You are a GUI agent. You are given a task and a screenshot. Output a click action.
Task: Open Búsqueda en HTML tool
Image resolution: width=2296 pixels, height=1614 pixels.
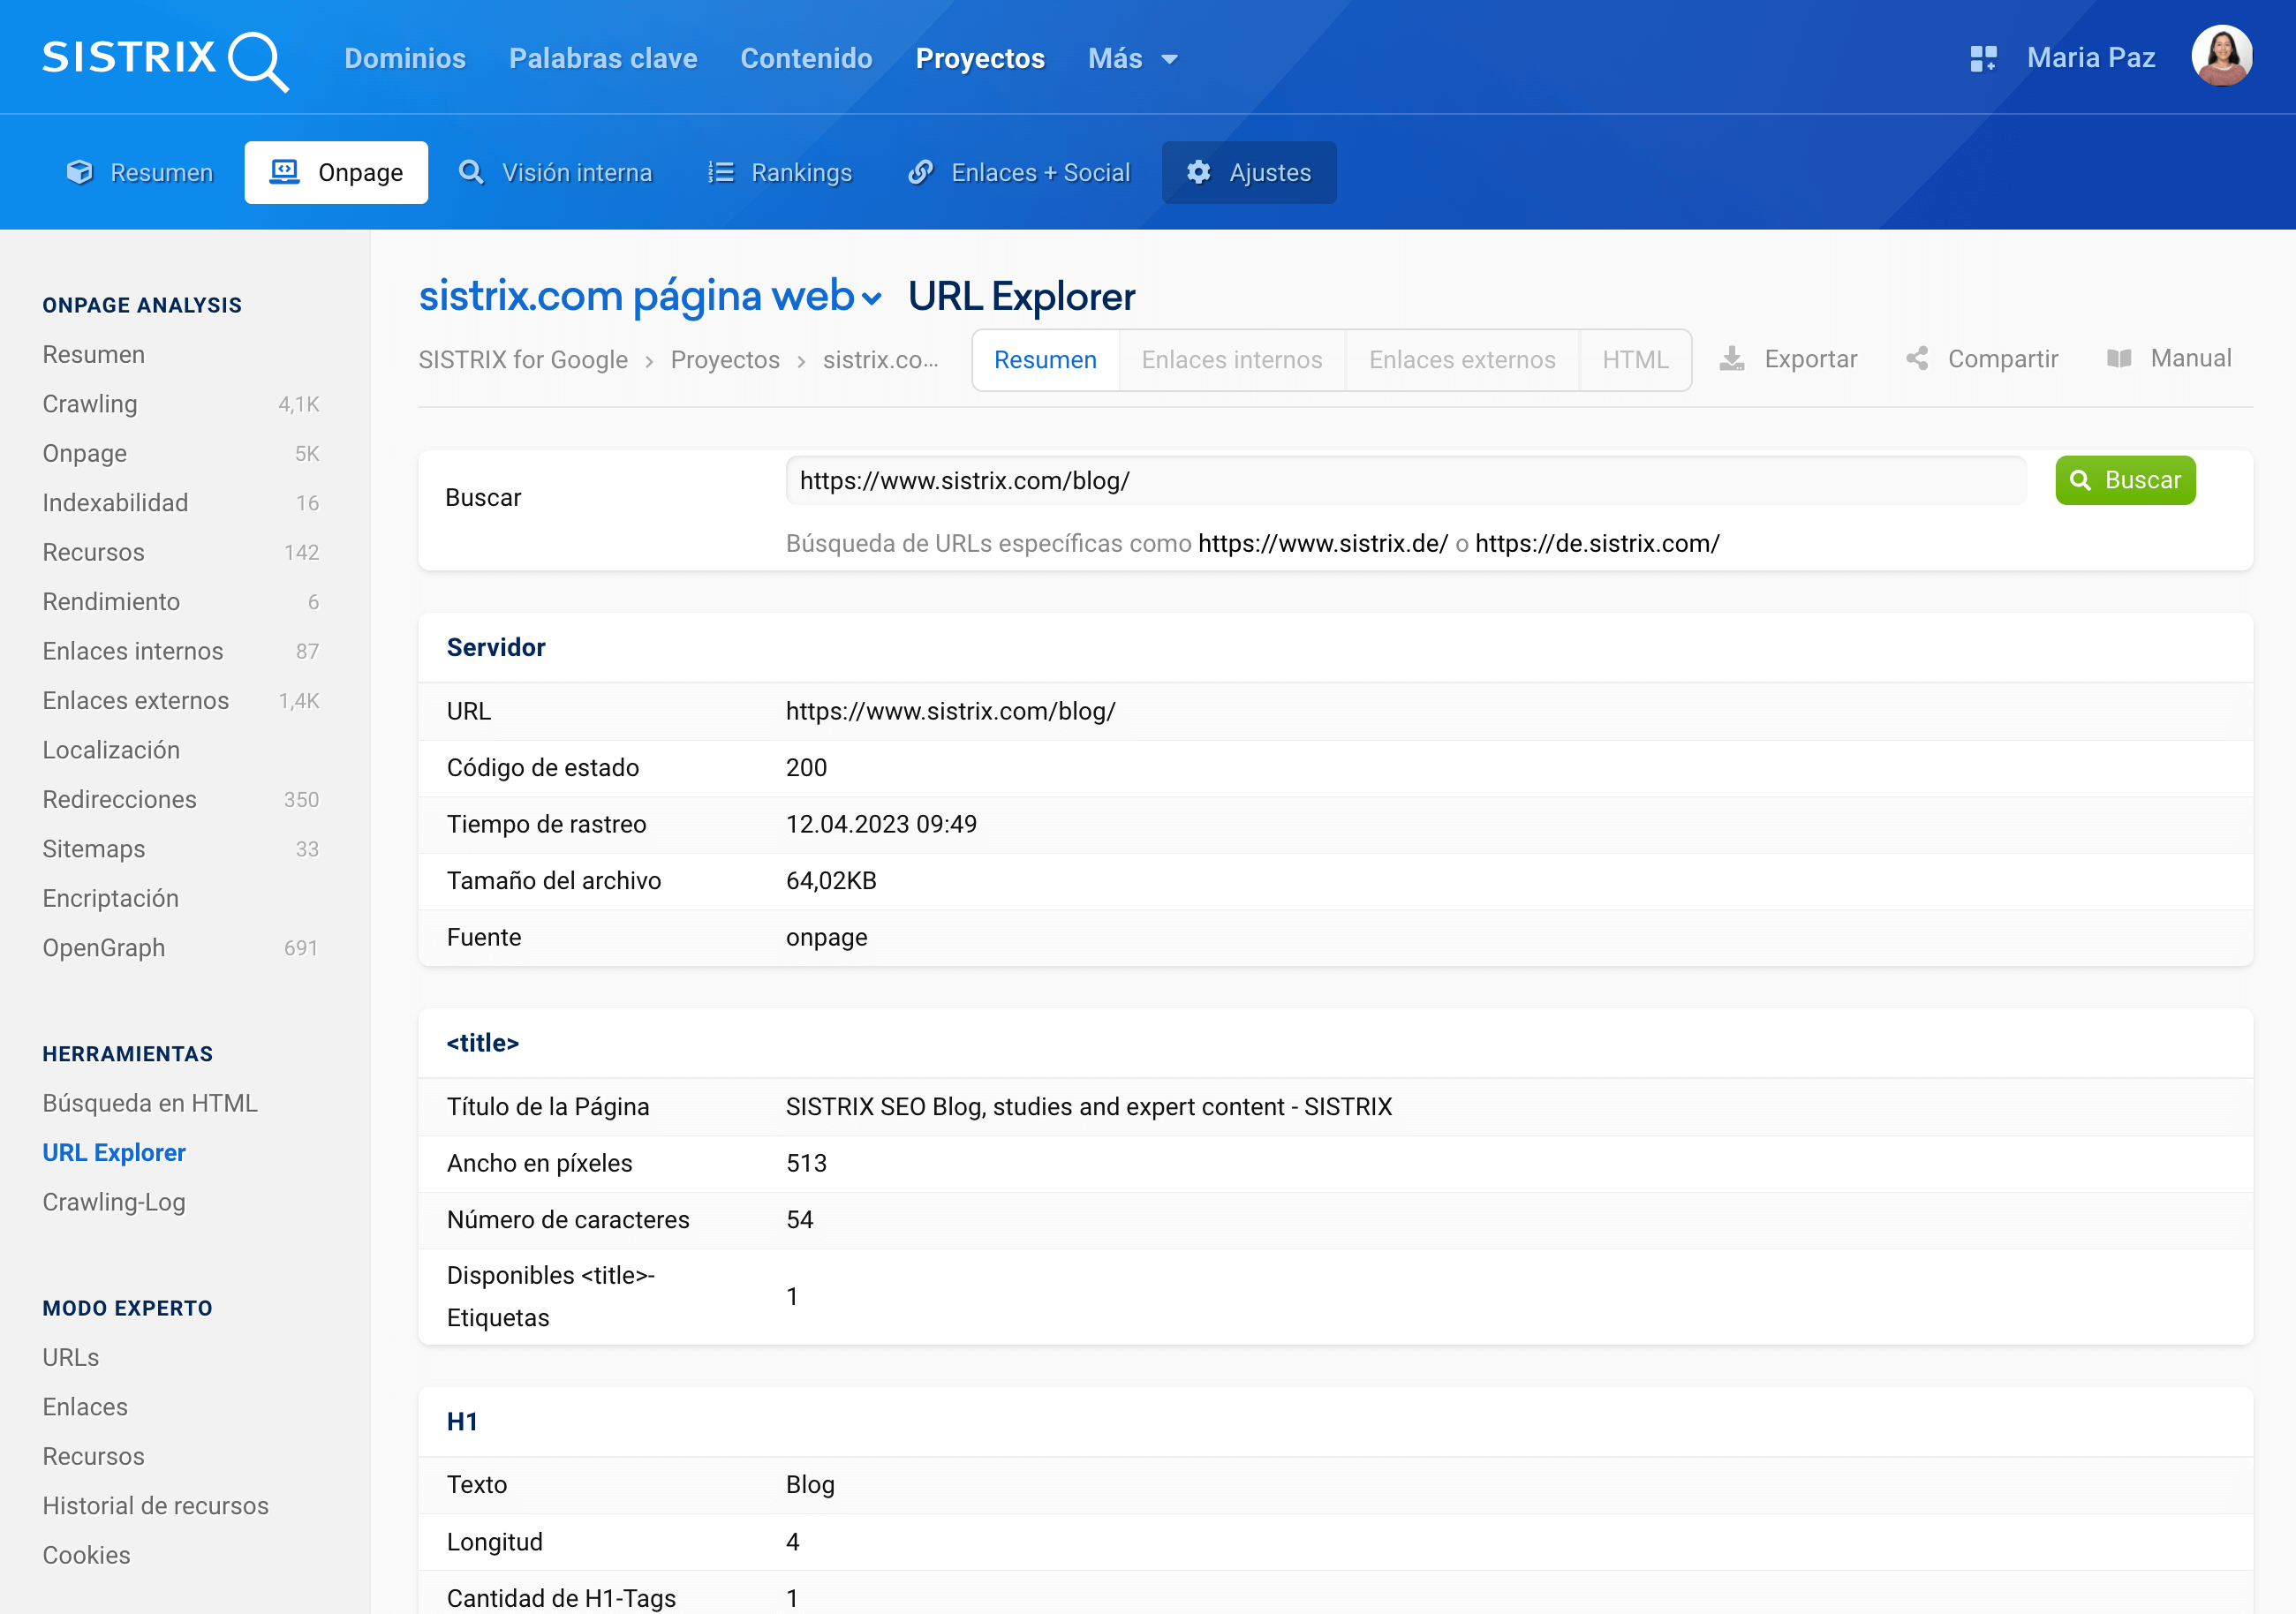pyautogui.click(x=150, y=1103)
